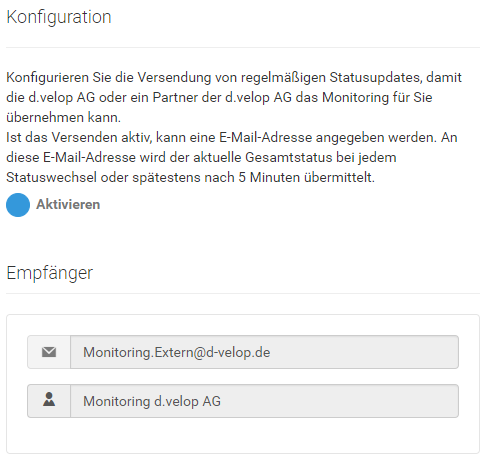Click the word Gesamtstatus in the description
This screenshot has width=489, height=462.
(289, 157)
